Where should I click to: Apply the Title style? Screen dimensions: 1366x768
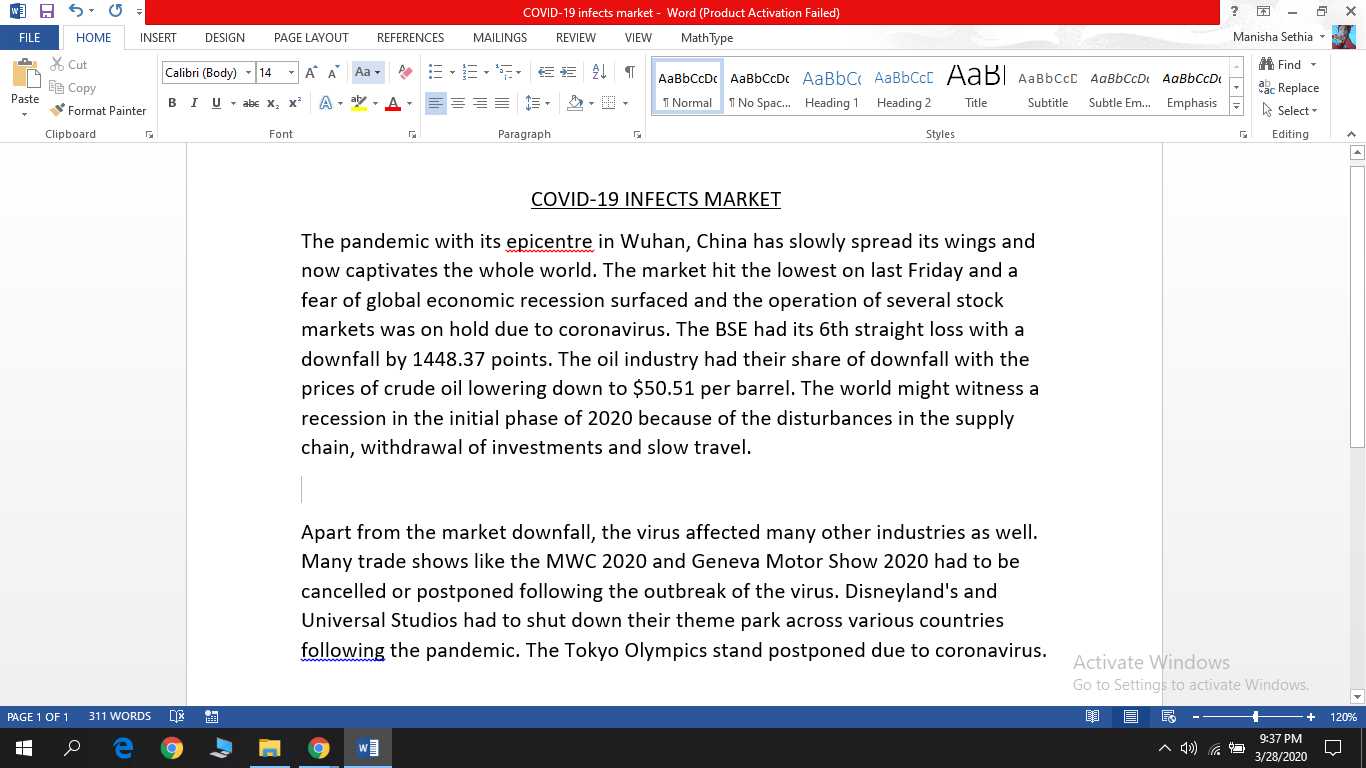(x=976, y=88)
